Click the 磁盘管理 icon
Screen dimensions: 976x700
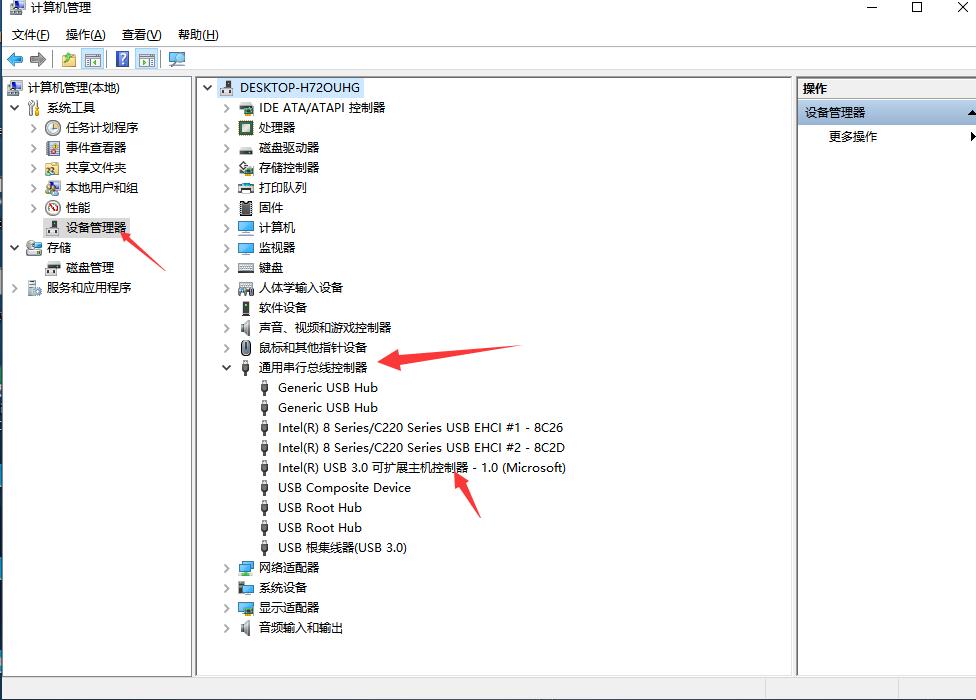pos(53,268)
